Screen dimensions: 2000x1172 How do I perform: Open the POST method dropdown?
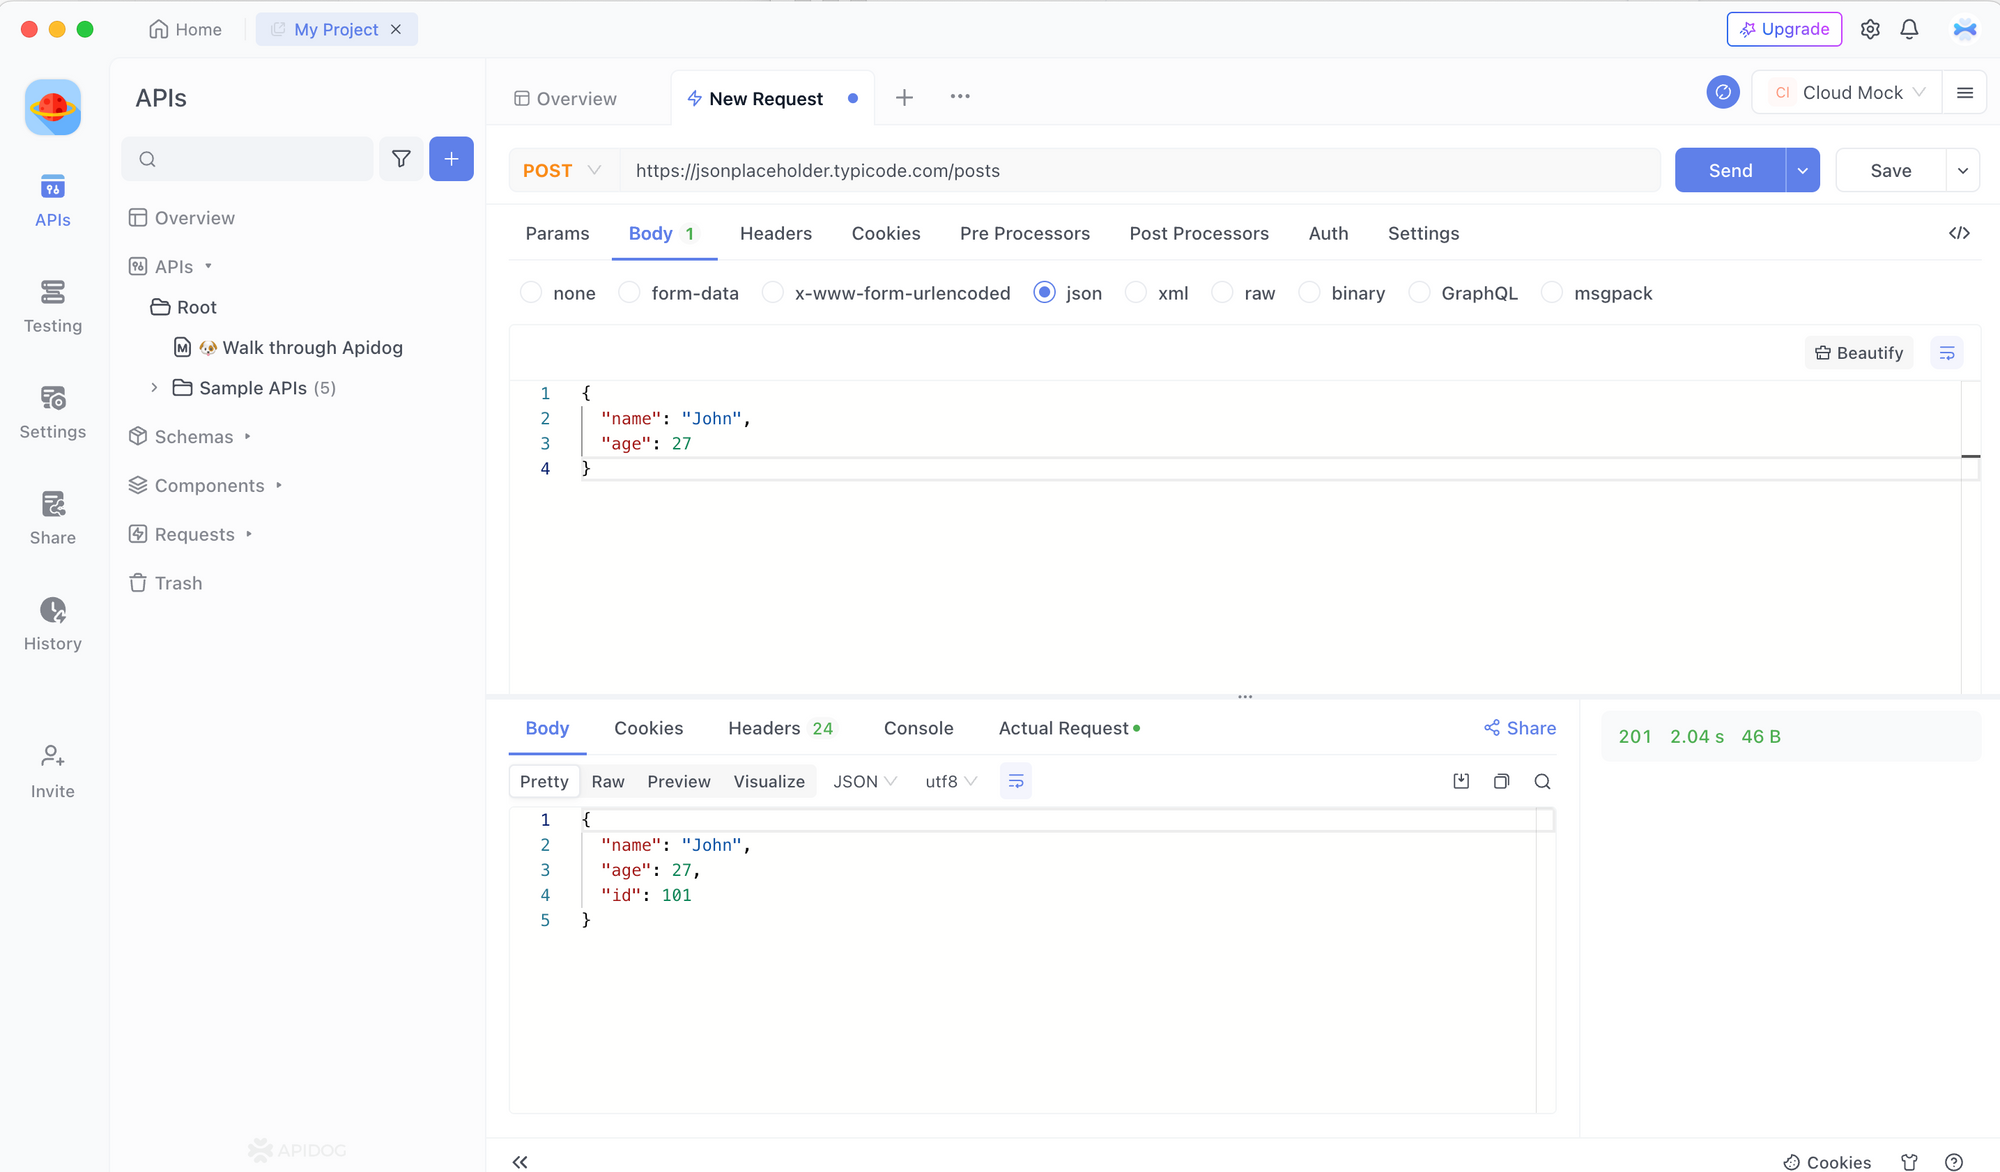(563, 170)
